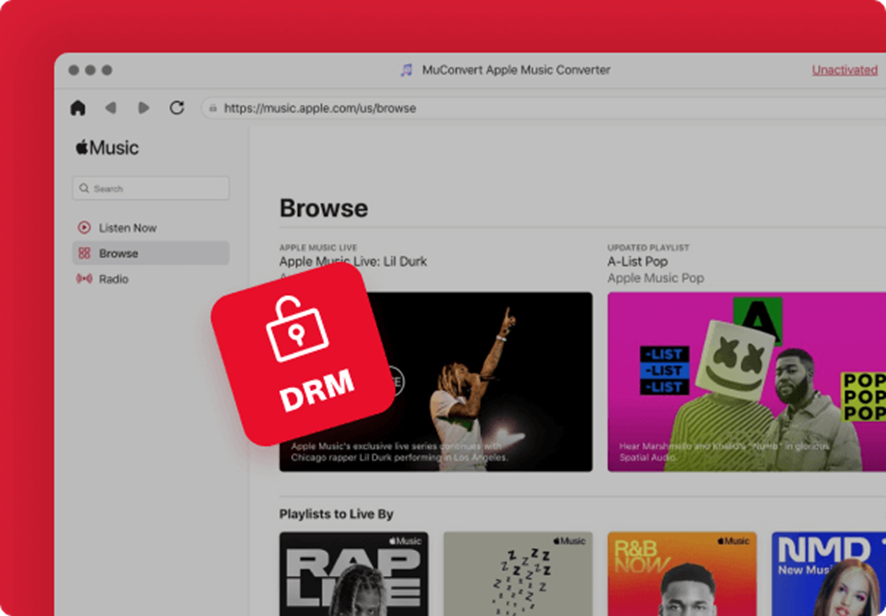This screenshot has width=886, height=616.
Task: Open the NMD New Music playlist cover
Action: [x=829, y=574]
